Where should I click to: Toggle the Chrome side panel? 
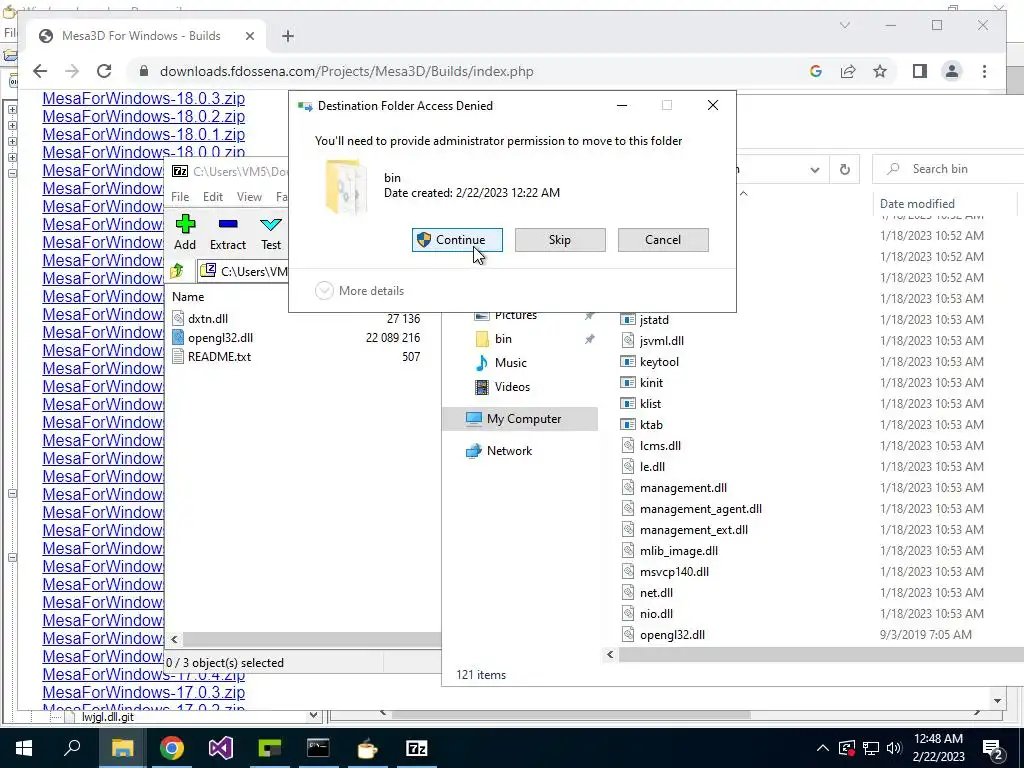click(x=920, y=71)
